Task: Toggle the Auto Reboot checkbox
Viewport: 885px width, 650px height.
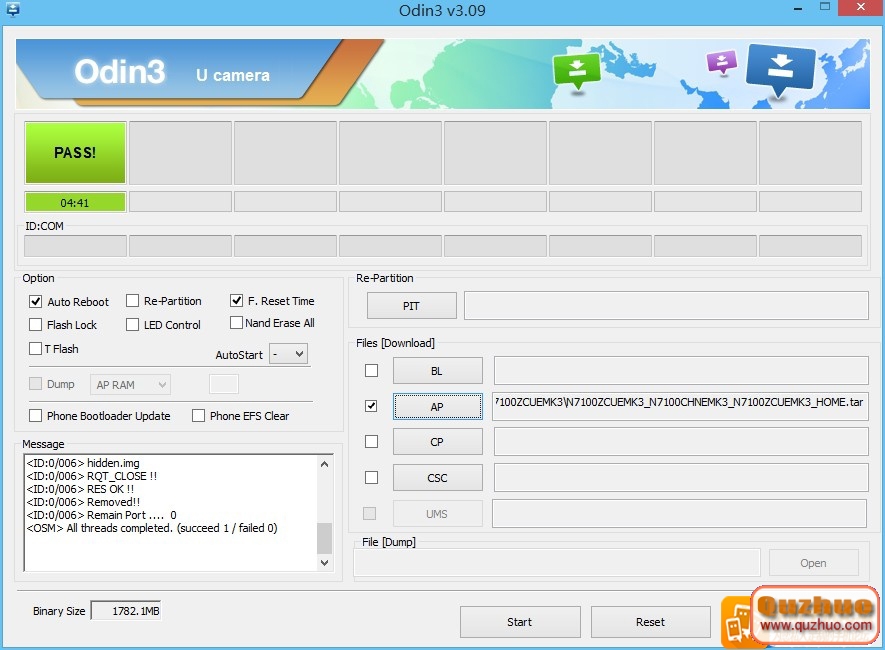Action: pos(36,302)
